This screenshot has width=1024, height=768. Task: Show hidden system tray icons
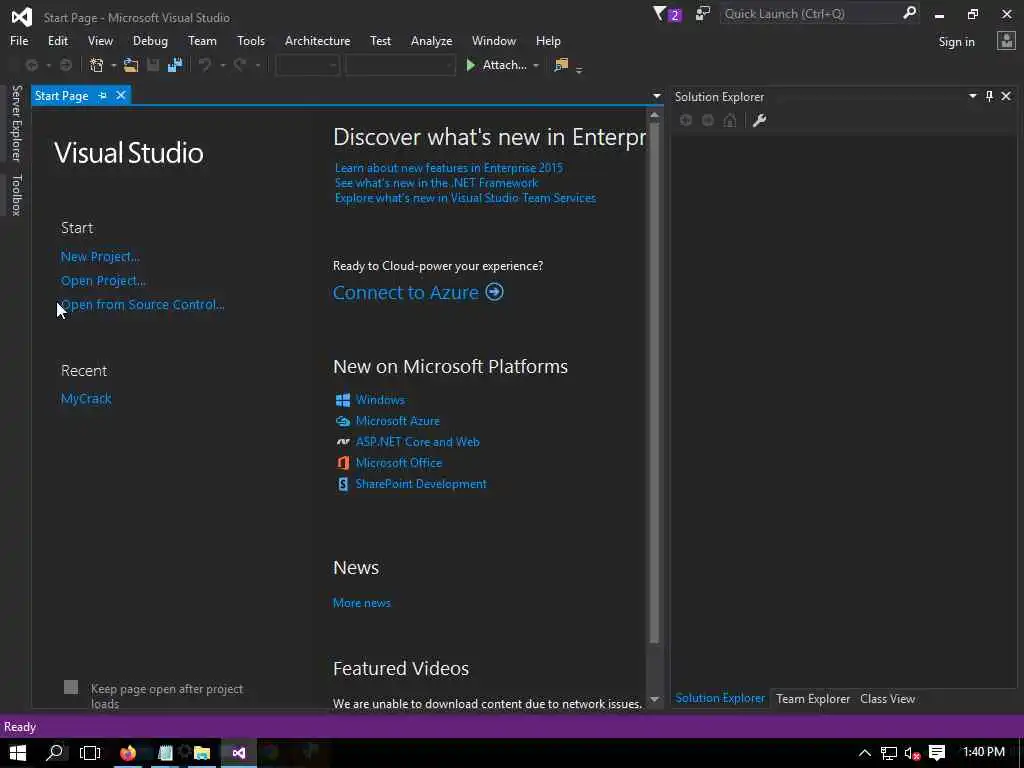coord(865,753)
